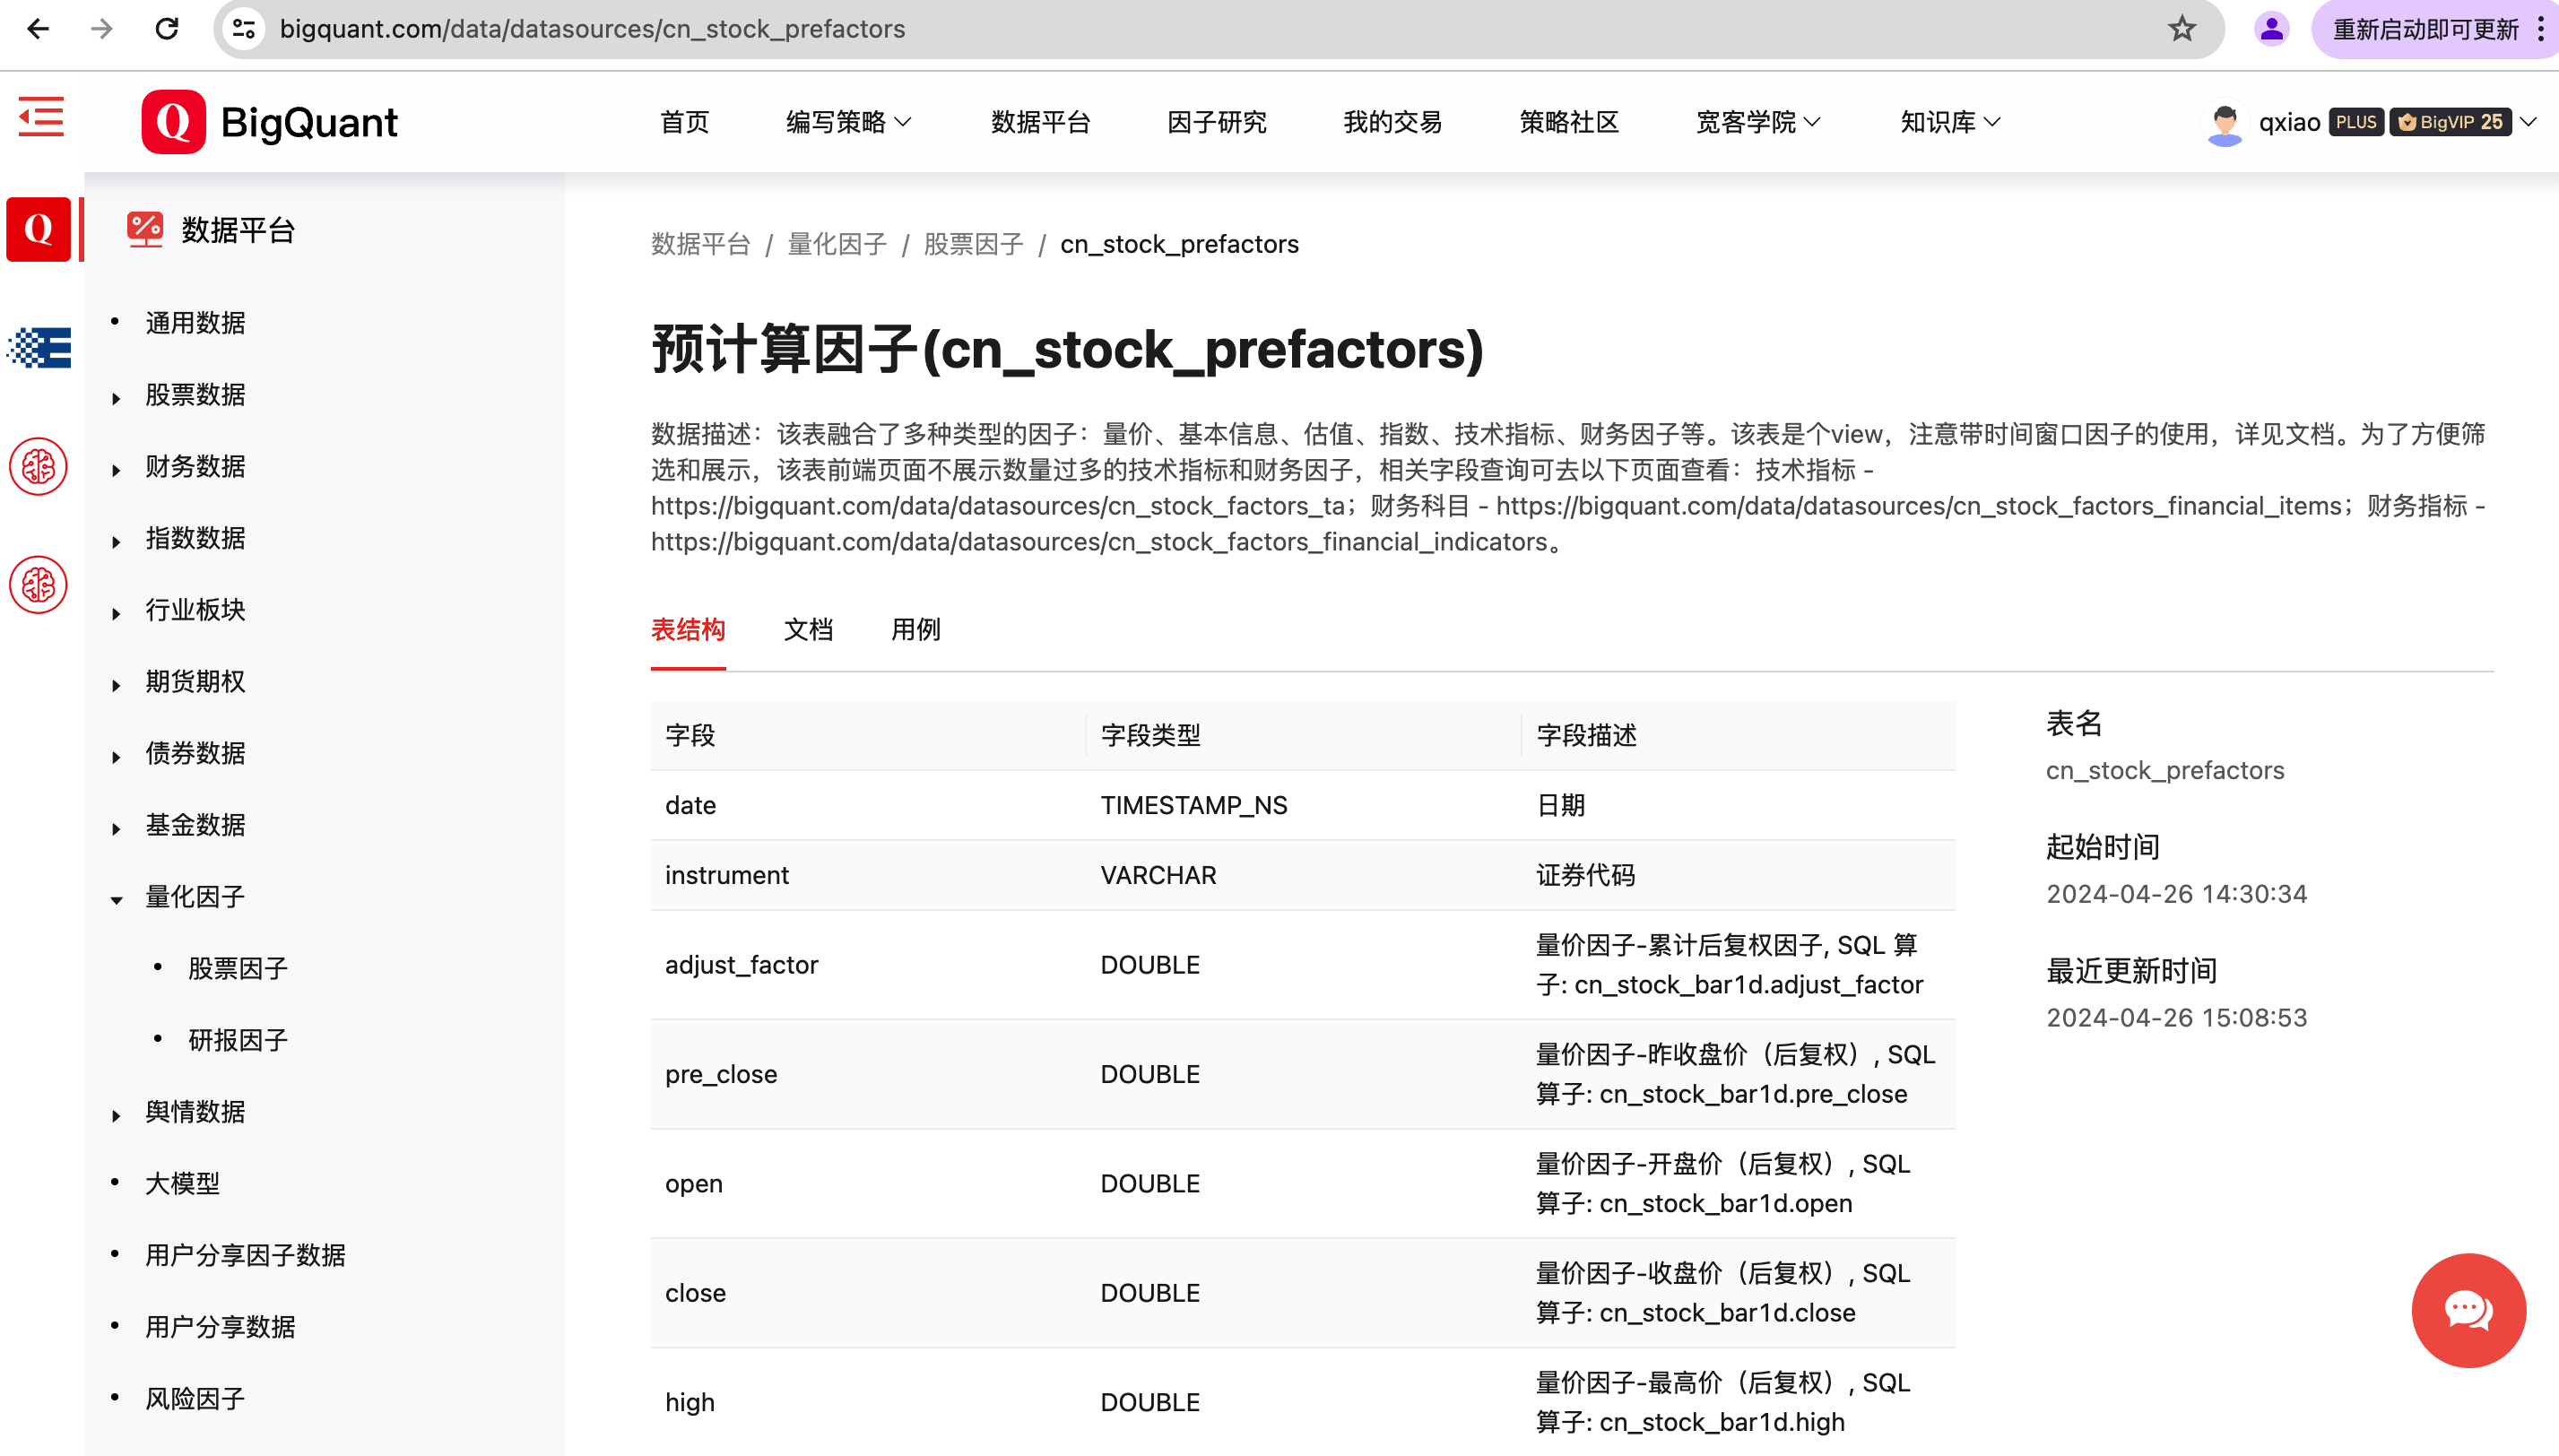The width and height of the screenshot is (2559, 1456).
Task: Click the blue pixelated E icon in rail
Action: [39, 348]
